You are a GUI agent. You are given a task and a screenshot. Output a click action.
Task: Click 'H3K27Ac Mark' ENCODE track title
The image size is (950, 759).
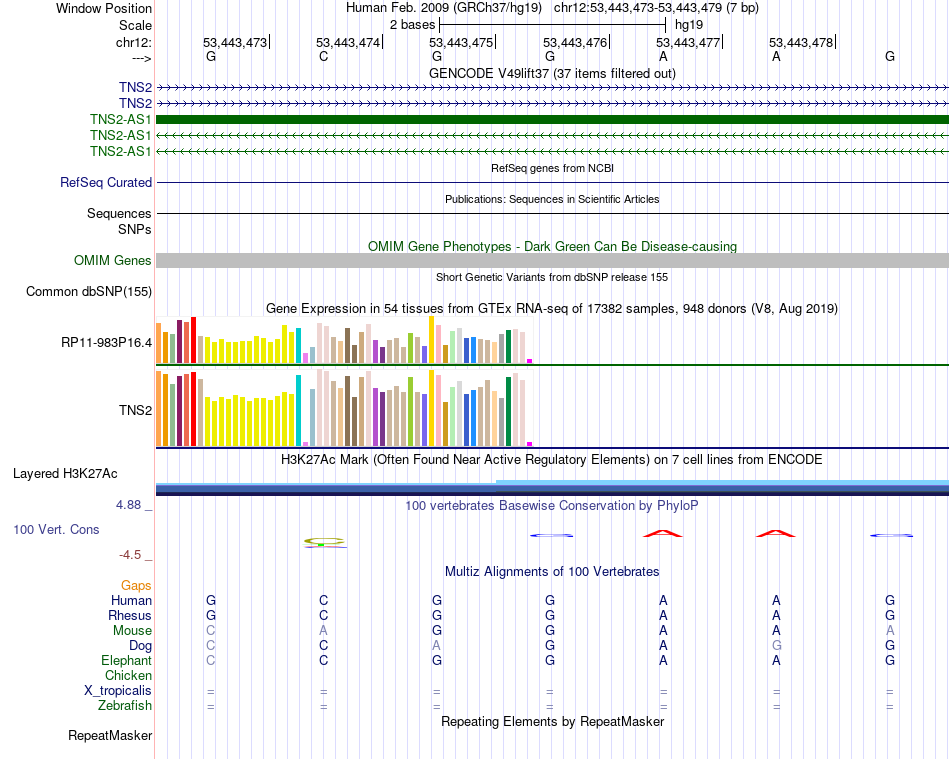[552, 459]
